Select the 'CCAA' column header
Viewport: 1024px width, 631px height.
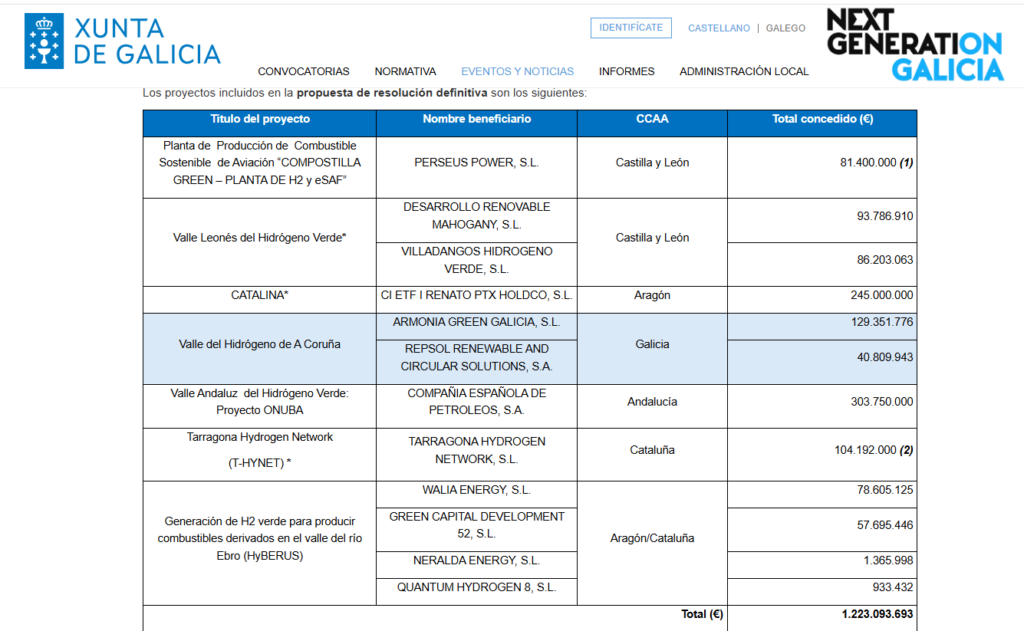coord(652,123)
